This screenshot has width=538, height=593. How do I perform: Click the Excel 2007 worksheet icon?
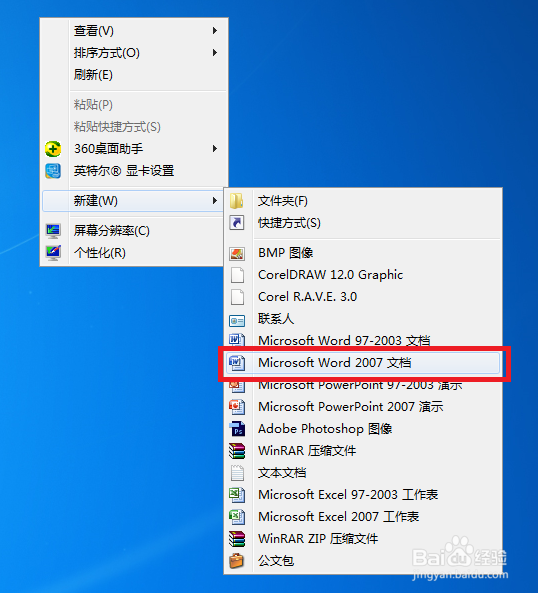[237, 517]
